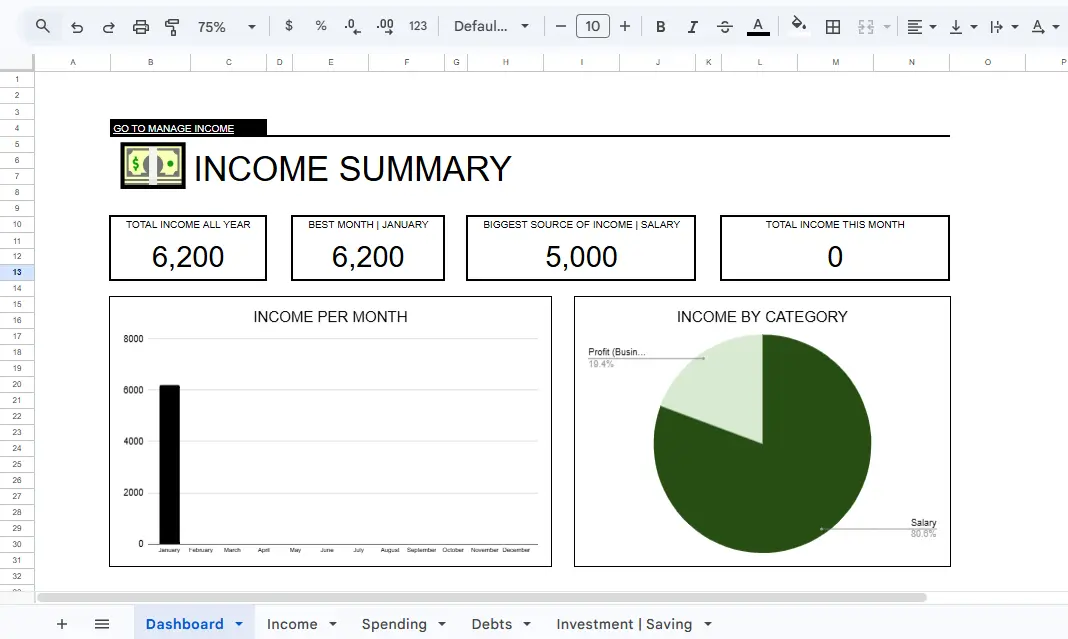Select row 13 header
Image resolution: width=1068 pixels, height=639 pixels.
point(16,272)
